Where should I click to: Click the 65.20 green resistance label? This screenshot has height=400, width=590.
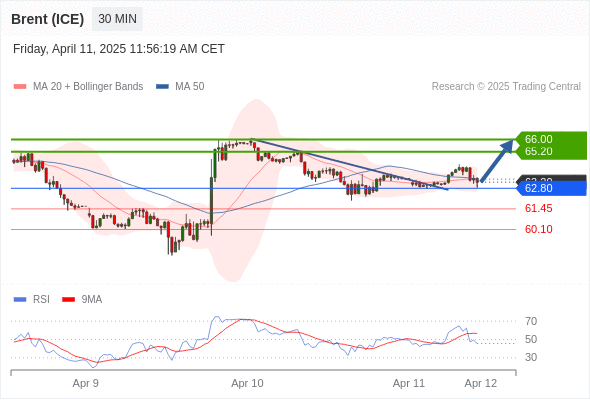(x=538, y=151)
